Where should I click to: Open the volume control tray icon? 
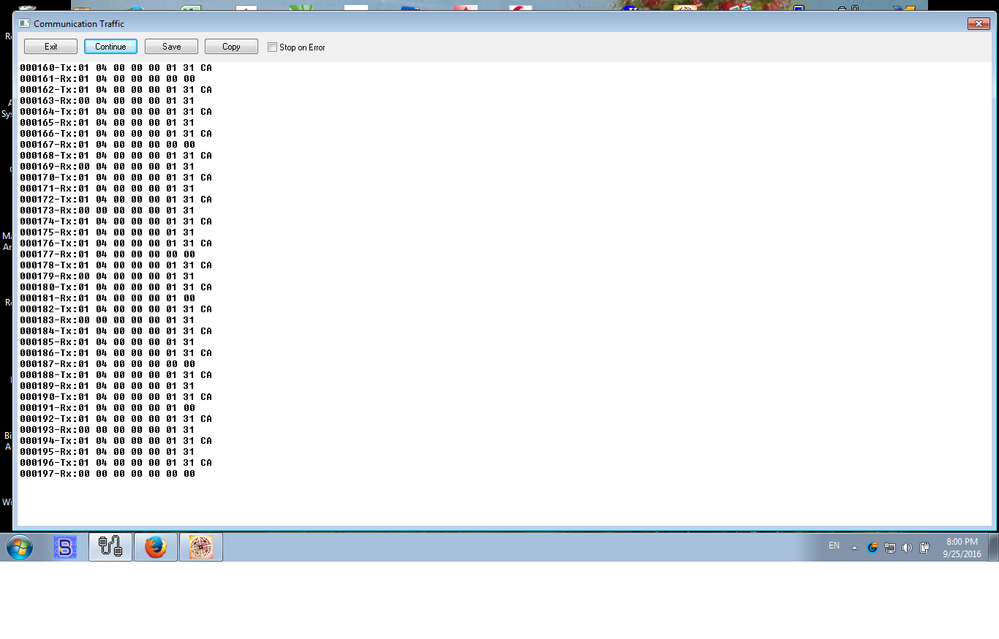pos(907,548)
